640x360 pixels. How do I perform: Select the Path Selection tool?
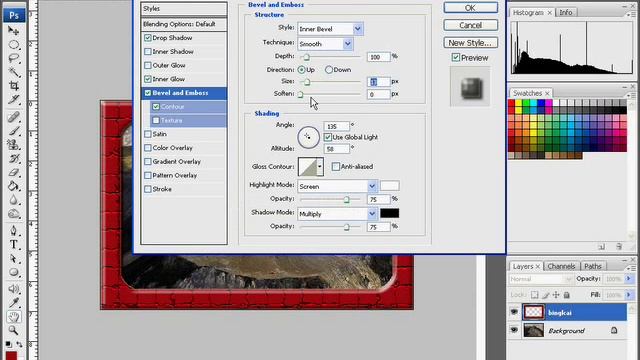coord(13,259)
